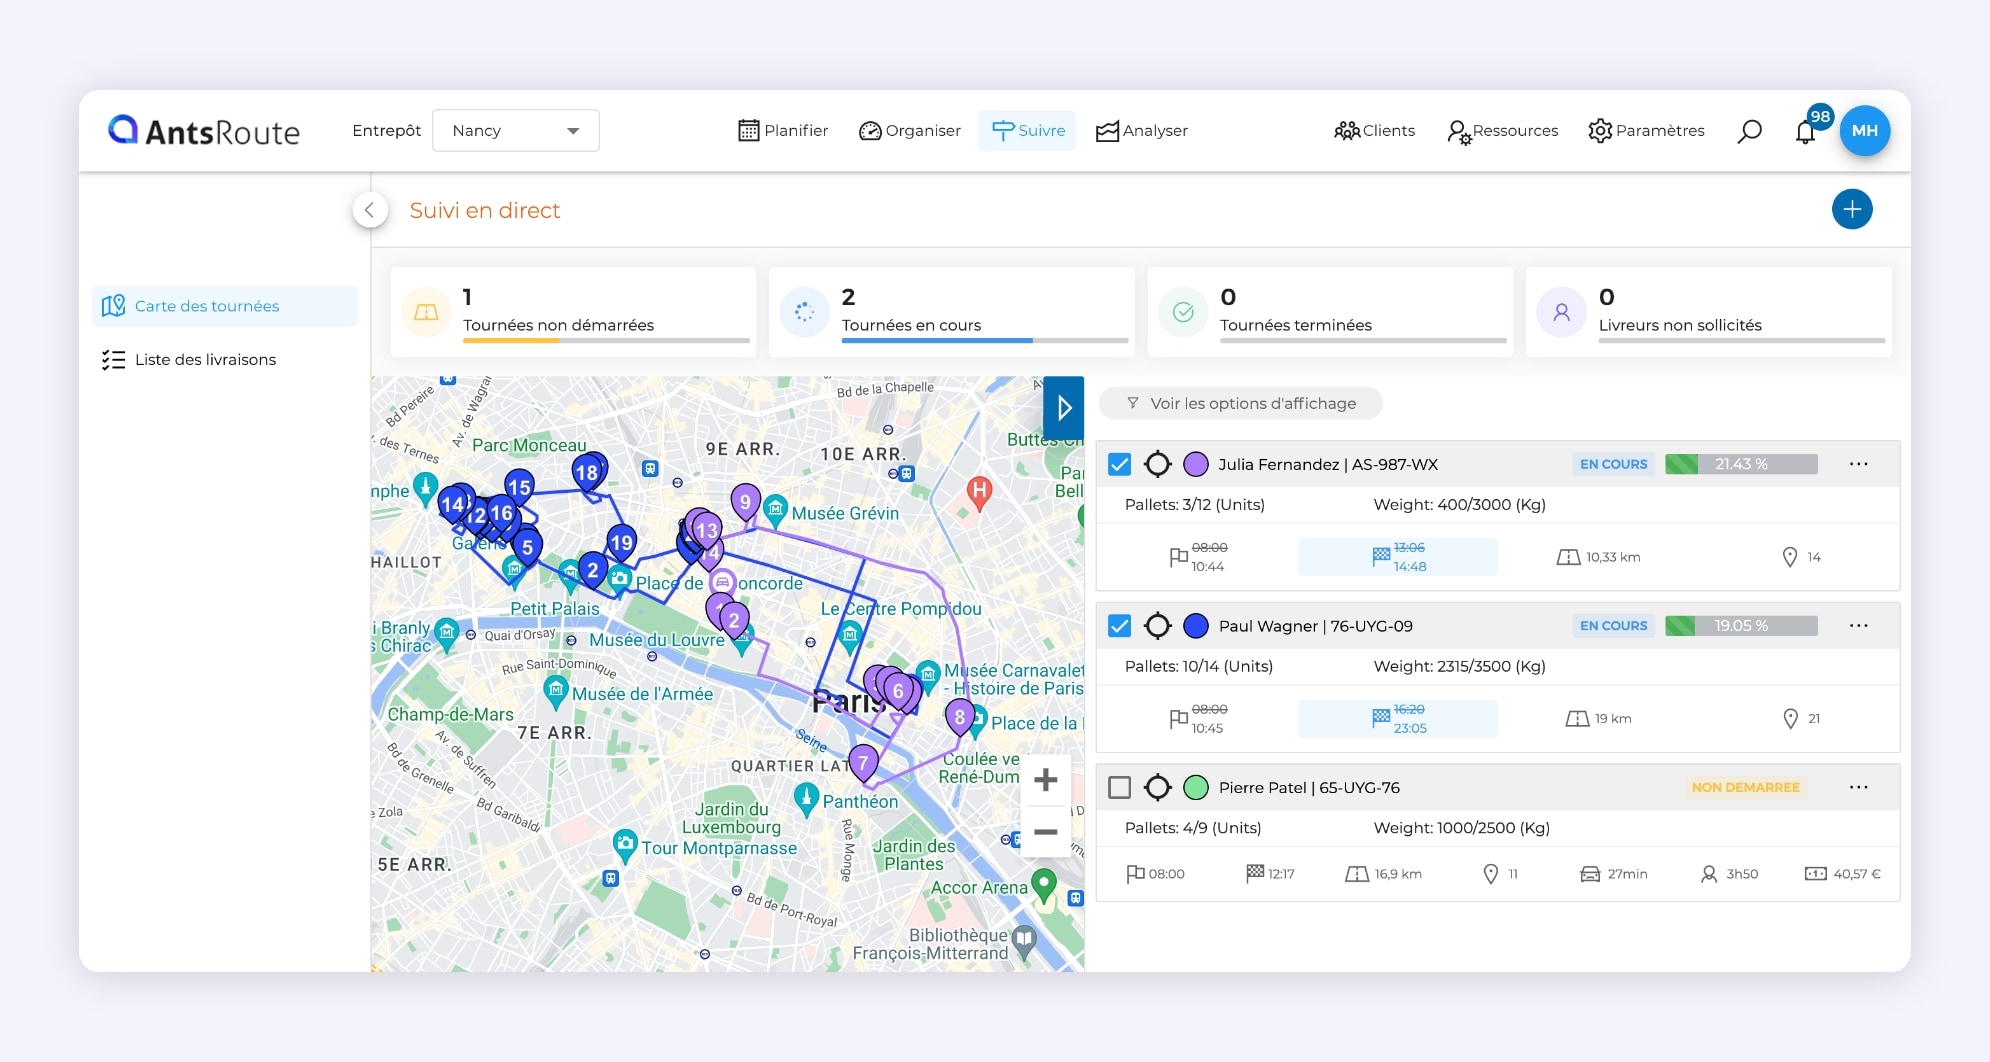Collapse the sidebar with the chevron
This screenshot has height=1062, width=1990.
click(x=370, y=210)
